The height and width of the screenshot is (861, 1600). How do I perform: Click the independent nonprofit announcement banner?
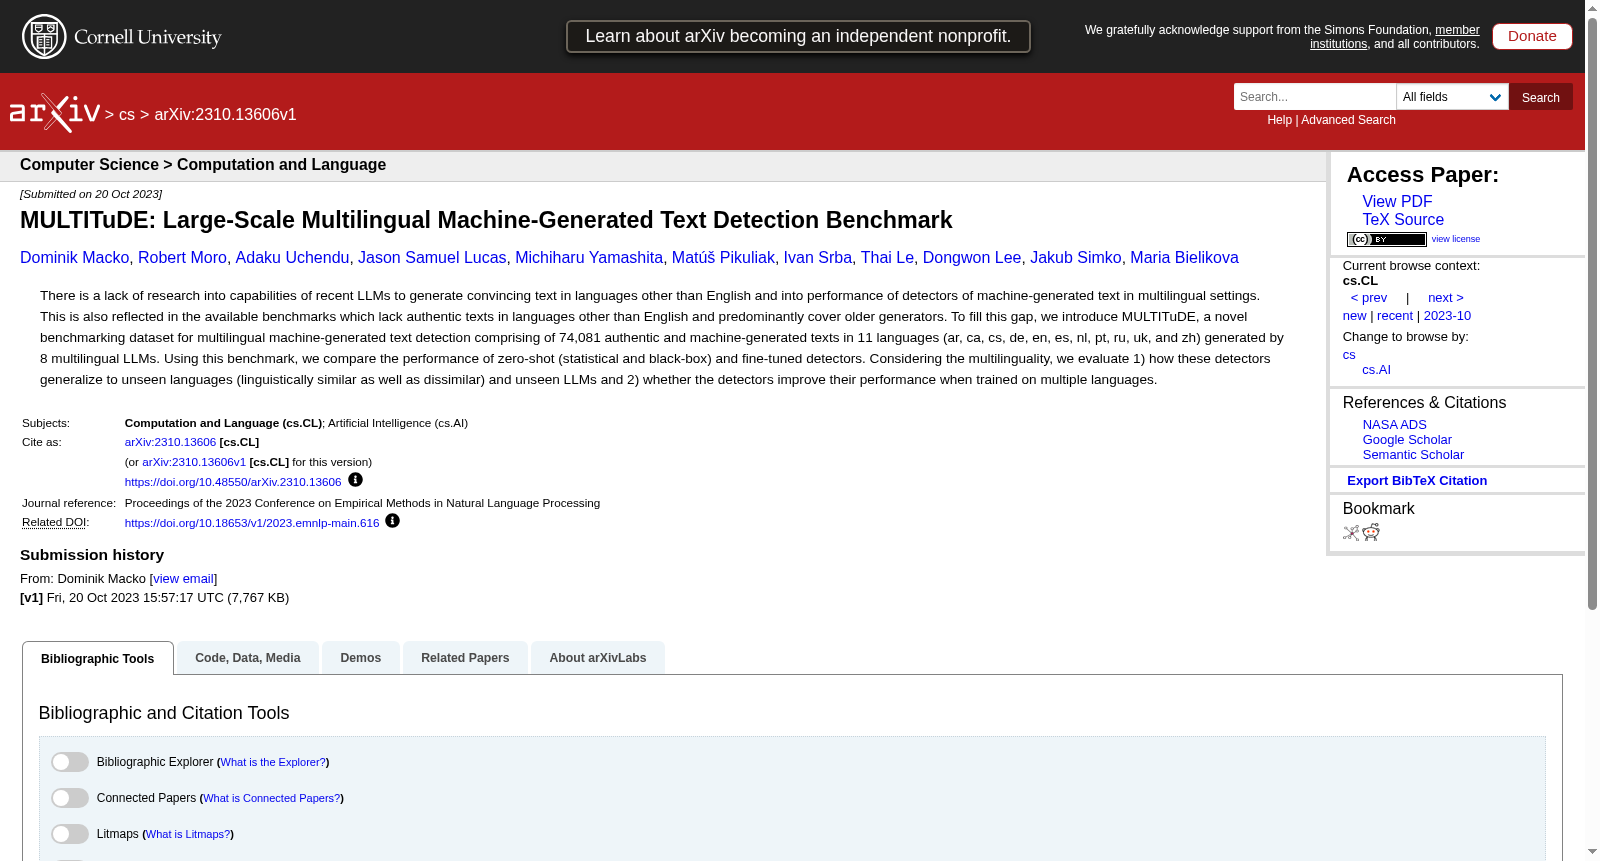[x=798, y=36]
